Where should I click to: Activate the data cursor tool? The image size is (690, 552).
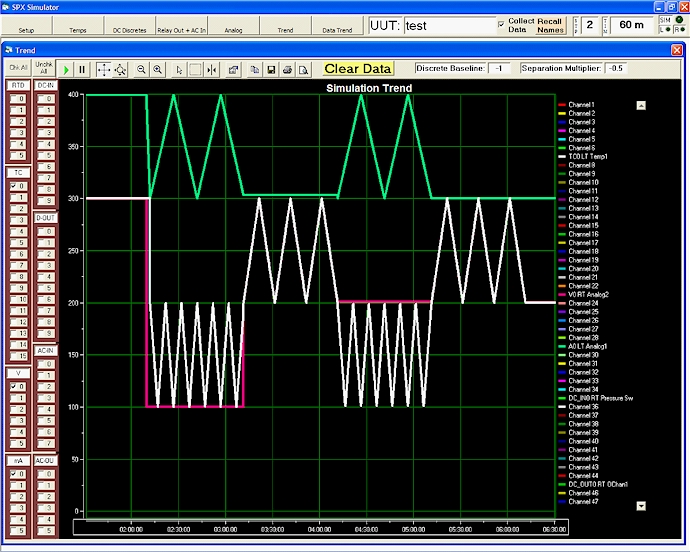212,70
